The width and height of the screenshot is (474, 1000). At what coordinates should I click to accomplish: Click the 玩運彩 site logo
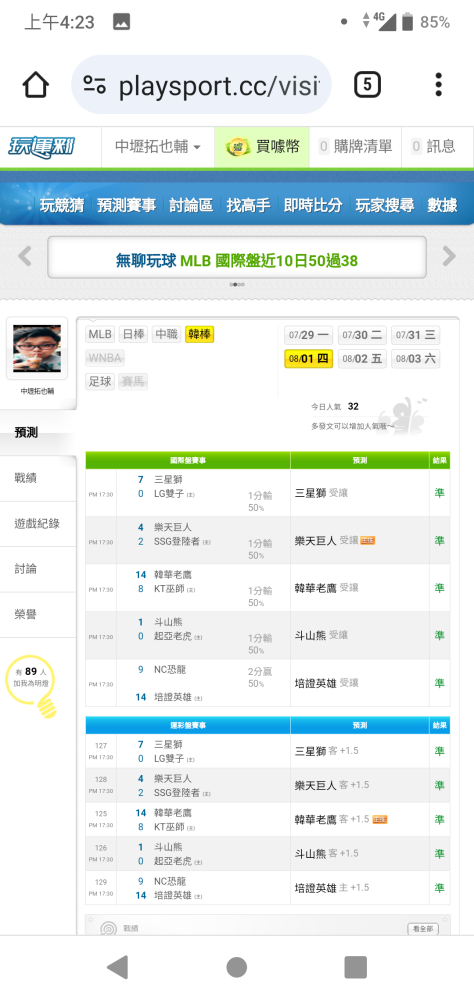pyautogui.click(x=42, y=147)
